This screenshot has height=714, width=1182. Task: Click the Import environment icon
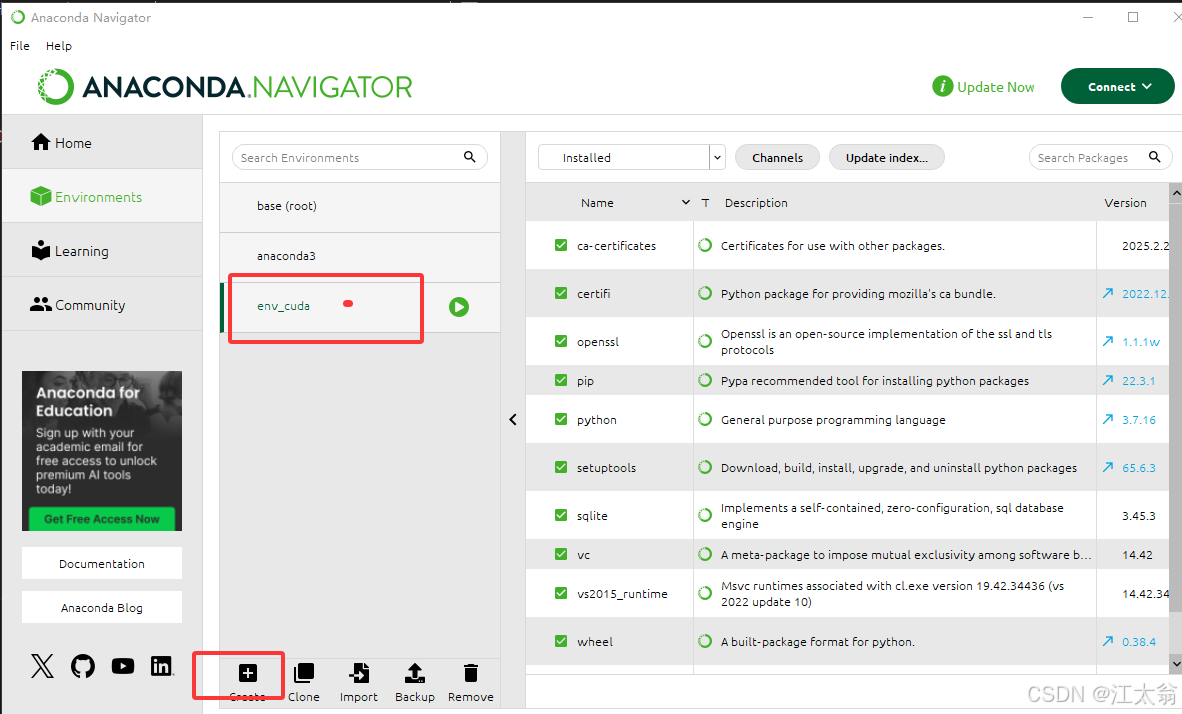point(359,673)
